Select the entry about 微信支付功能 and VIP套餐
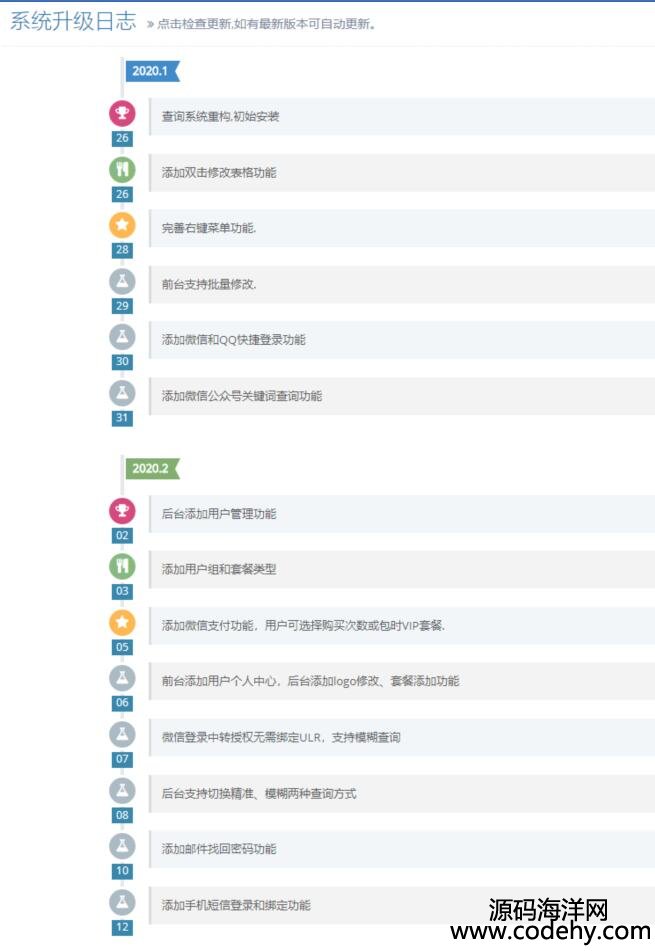Viewport: 655px width, 951px height. click(x=401, y=625)
